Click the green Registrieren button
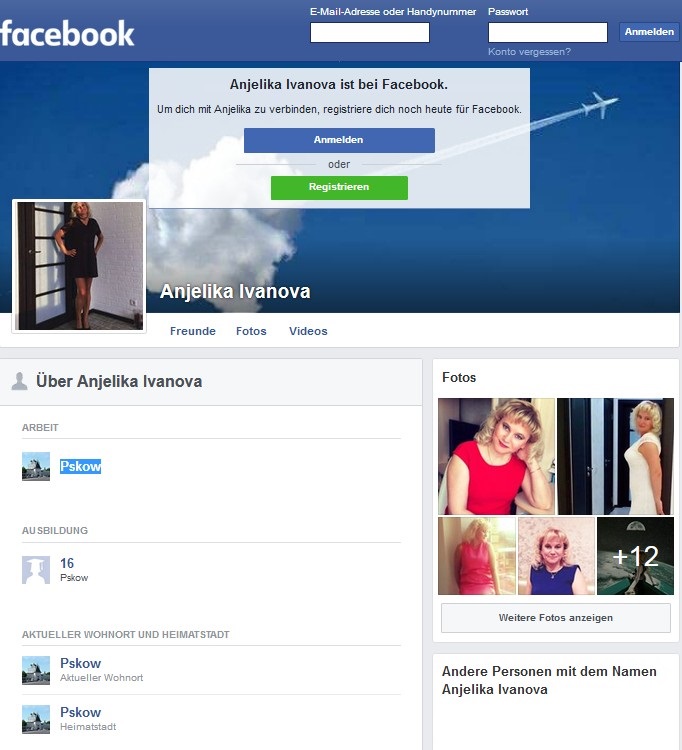The width and height of the screenshot is (682, 750). click(339, 188)
